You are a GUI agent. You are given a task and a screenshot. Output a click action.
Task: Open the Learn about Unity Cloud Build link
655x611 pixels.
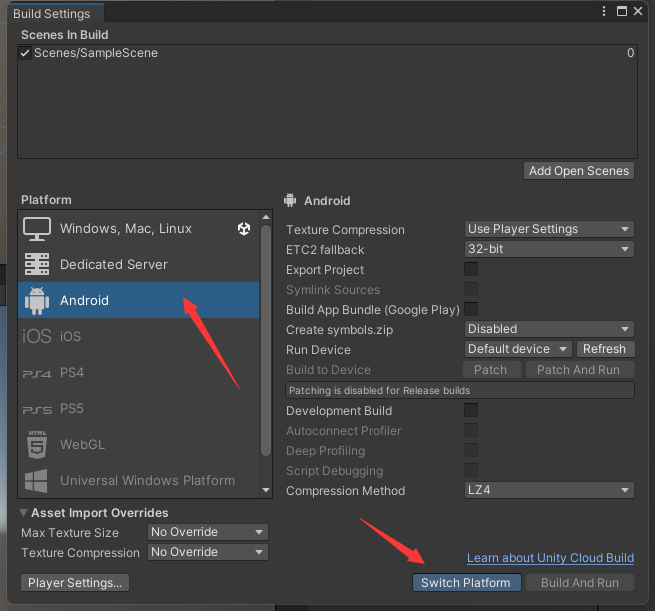click(x=550, y=558)
